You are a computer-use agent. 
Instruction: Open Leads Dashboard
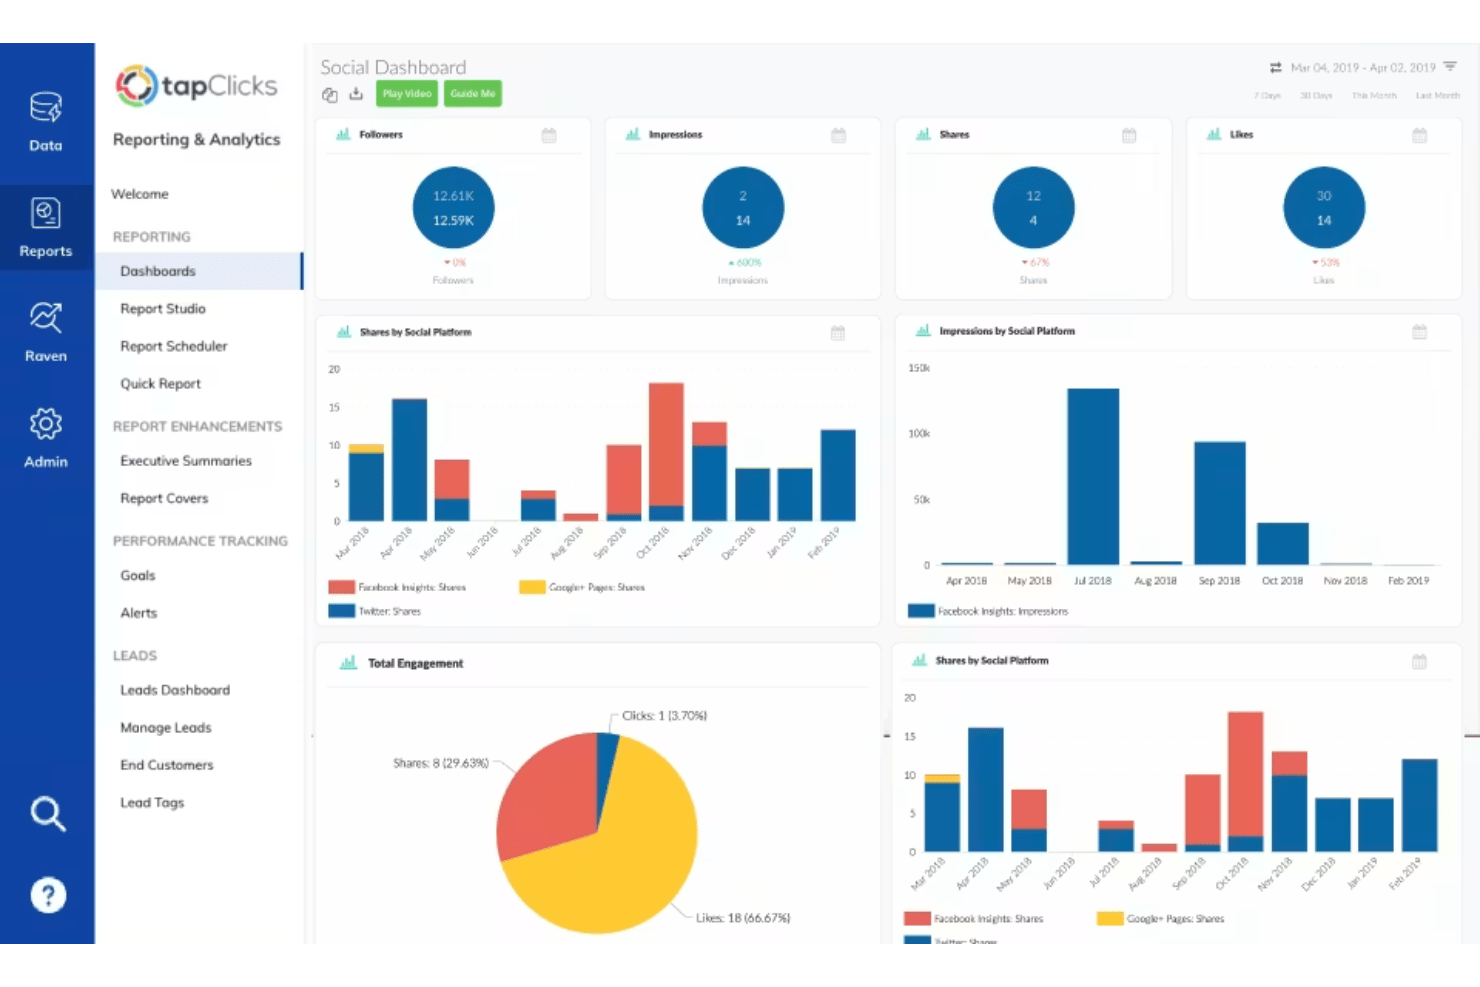(175, 690)
